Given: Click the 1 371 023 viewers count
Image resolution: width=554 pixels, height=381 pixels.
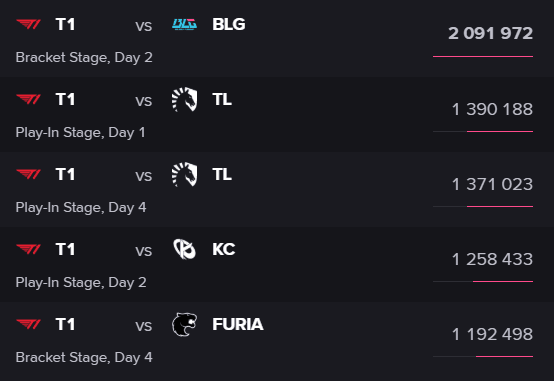Looking at the screenshot, I should tap(492, 184).
